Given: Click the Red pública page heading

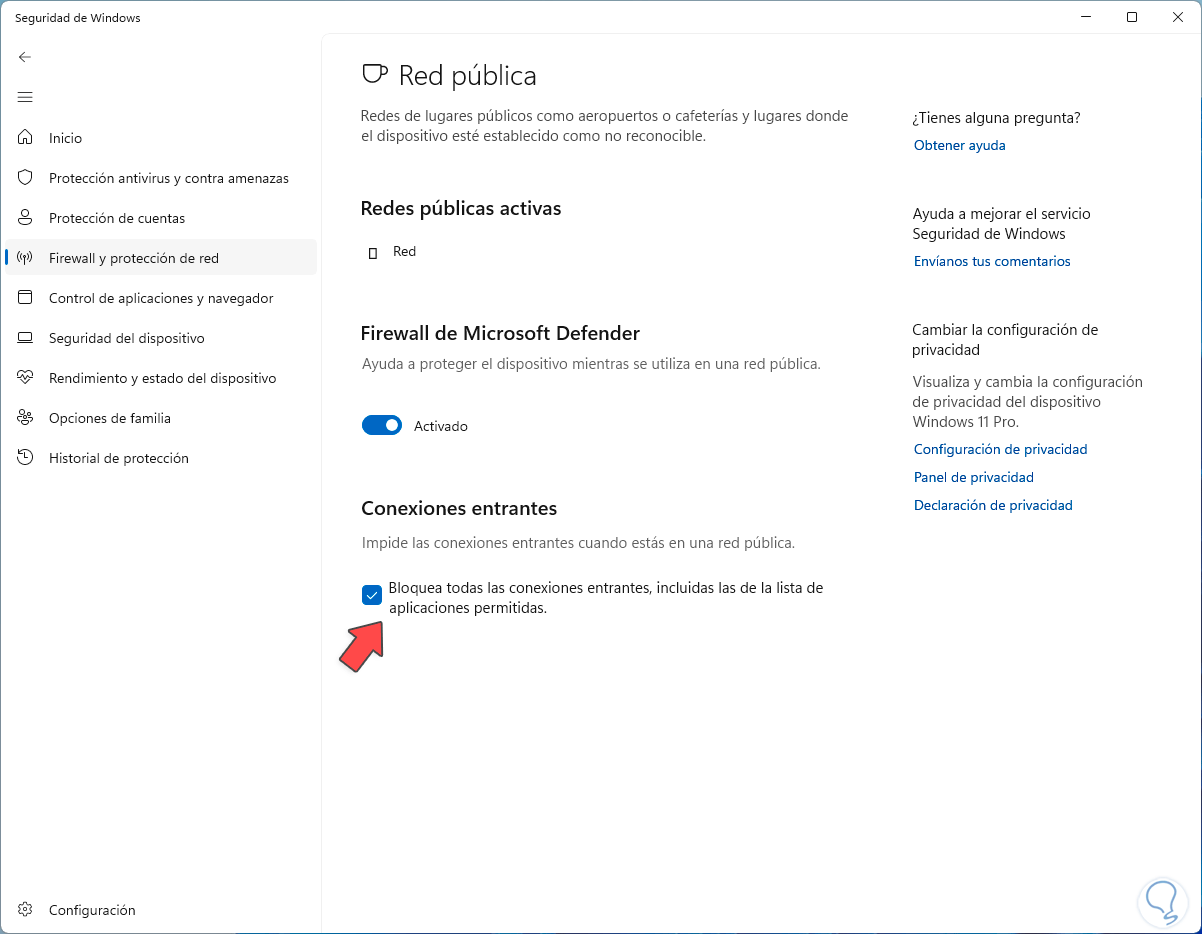Looking at the screenshot, I should pyautogui.click(x=467, y=75).
